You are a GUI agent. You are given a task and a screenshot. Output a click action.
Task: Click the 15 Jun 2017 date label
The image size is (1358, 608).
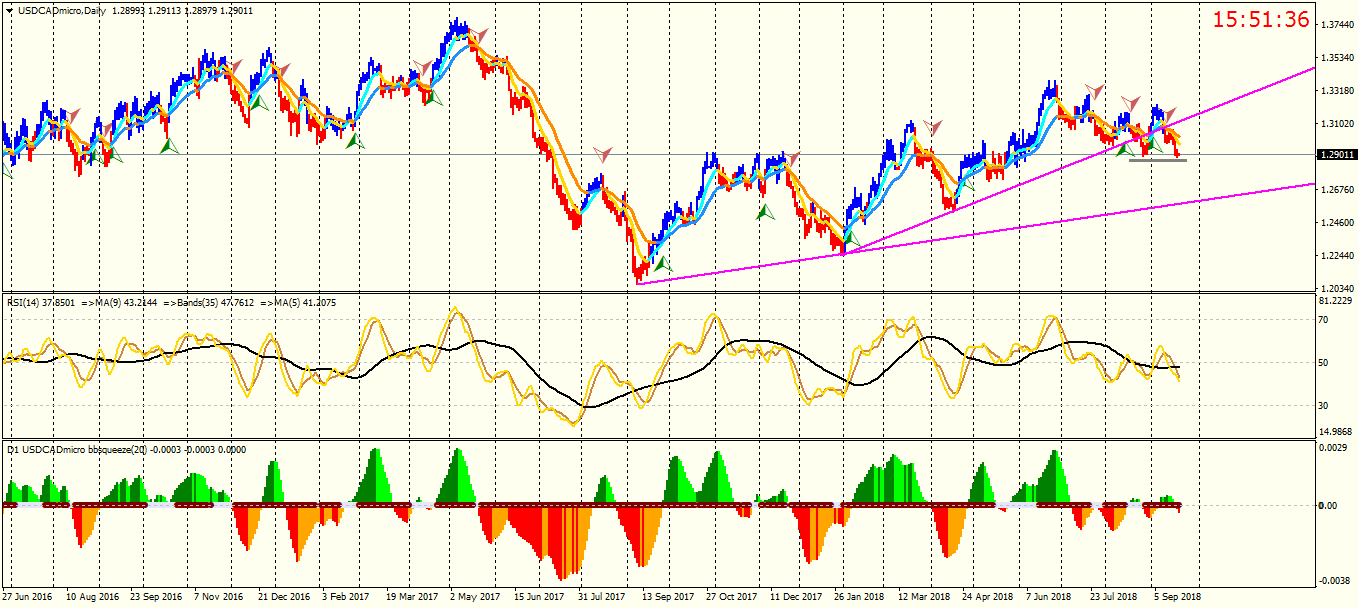click(x=540, y=597)
